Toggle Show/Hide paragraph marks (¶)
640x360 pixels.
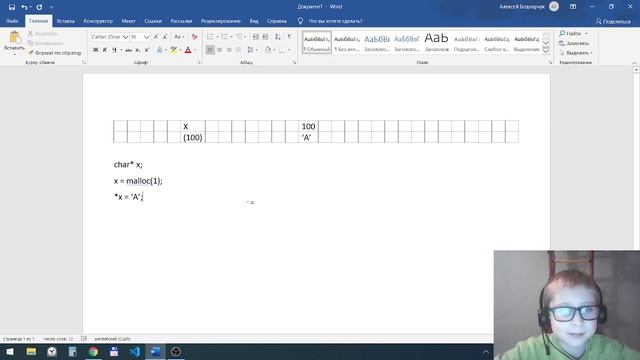click(289, 37)
